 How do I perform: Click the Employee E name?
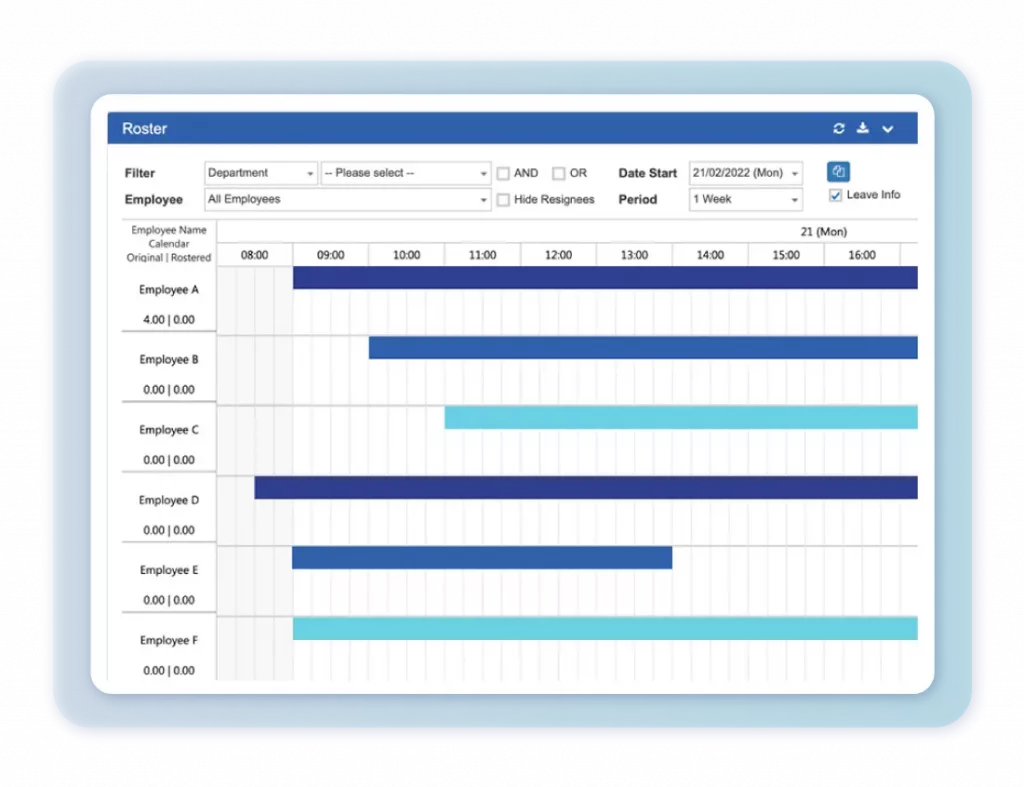click(x=168, y=570)
